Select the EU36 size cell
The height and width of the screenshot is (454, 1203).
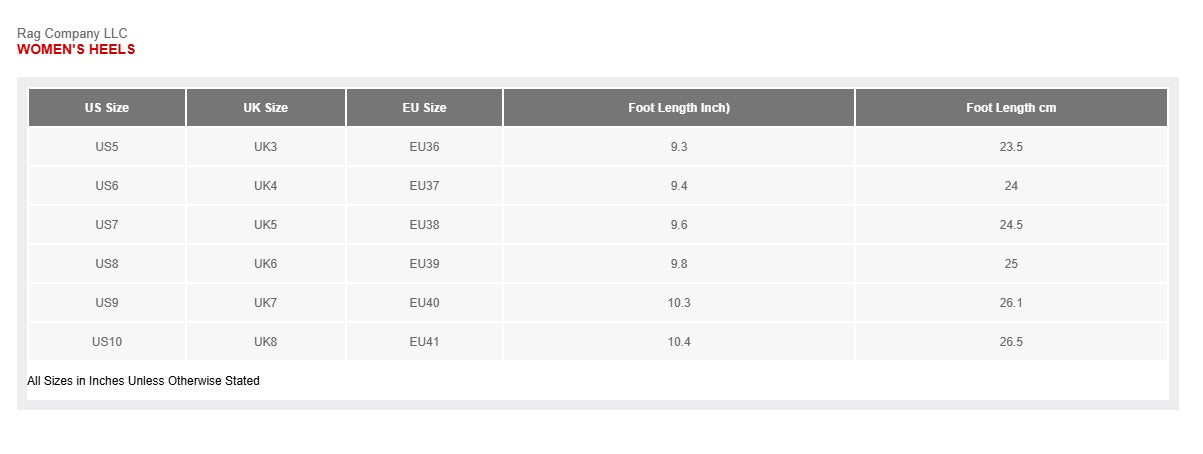point(424,147)
